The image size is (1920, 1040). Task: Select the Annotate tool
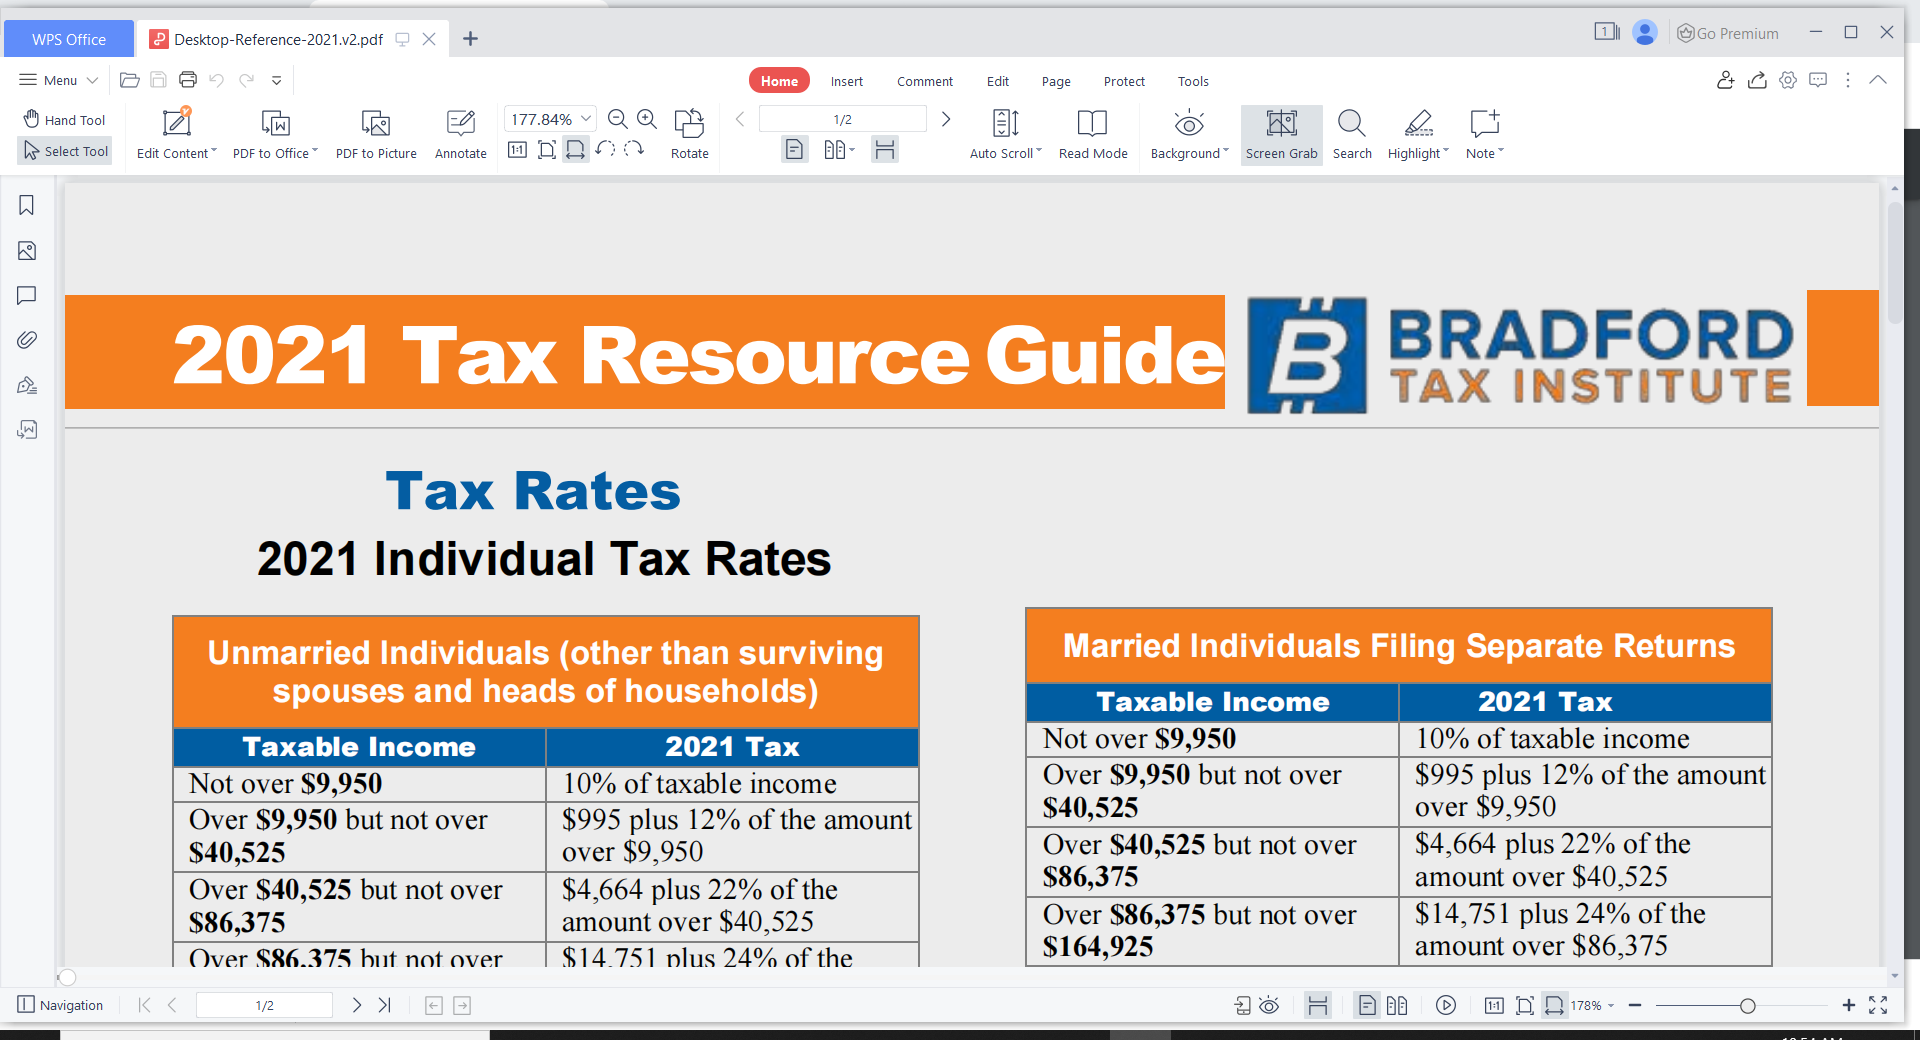(461, 133)
